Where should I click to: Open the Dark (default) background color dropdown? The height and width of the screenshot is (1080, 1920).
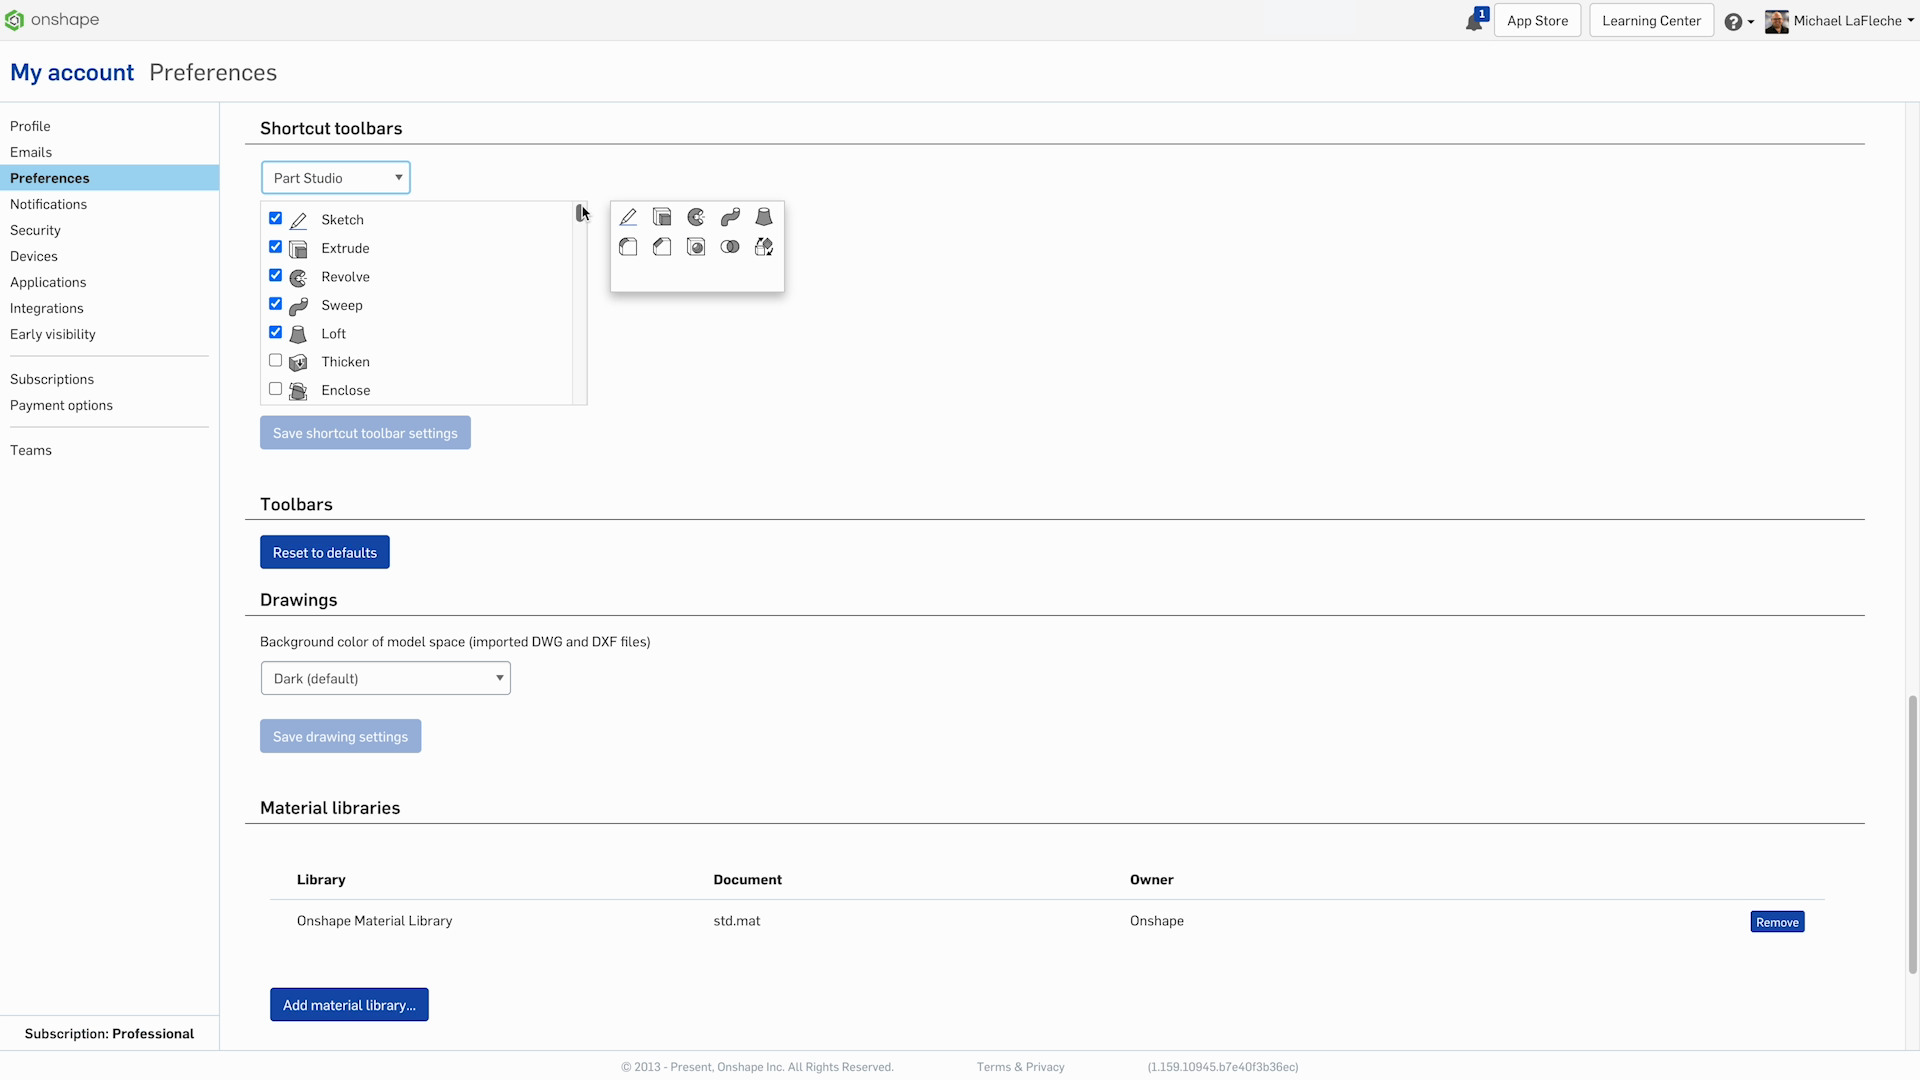tap(385, 678)
